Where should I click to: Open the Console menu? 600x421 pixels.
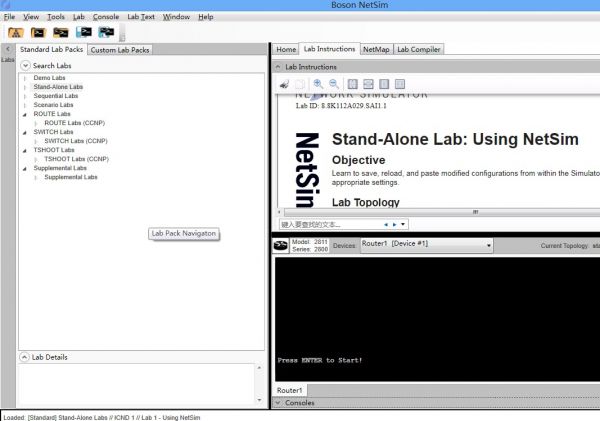[106, 17]
